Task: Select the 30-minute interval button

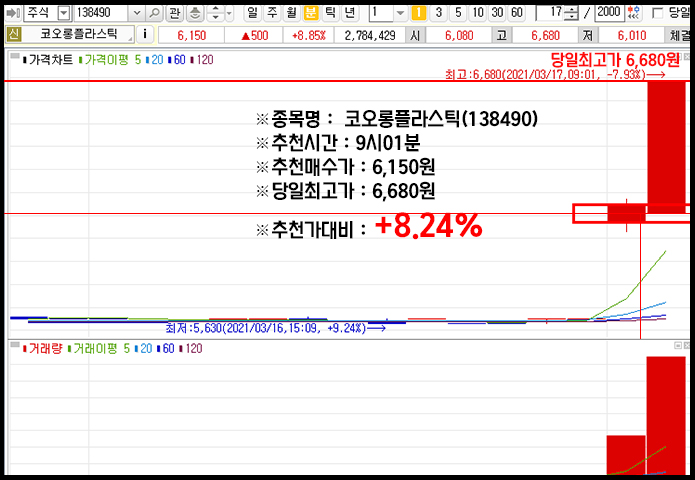Action: pyautogui.click(x=497, y=13)
